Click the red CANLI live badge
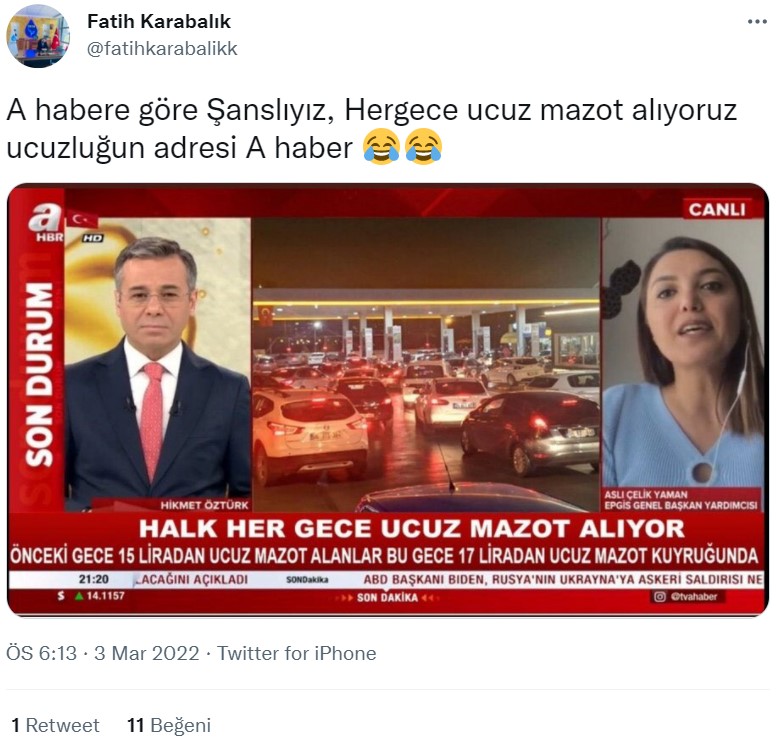The image size is (776, 742). pos(717,209)
